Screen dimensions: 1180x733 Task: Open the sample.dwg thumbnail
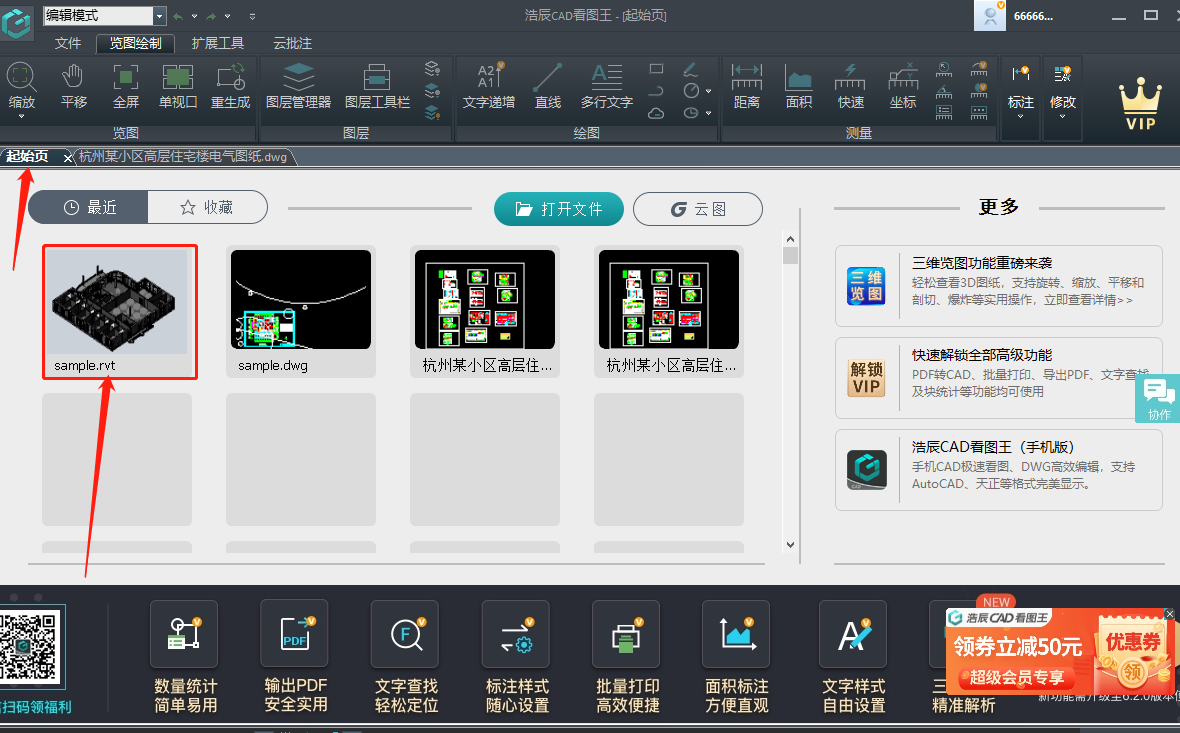coord(301,312)
